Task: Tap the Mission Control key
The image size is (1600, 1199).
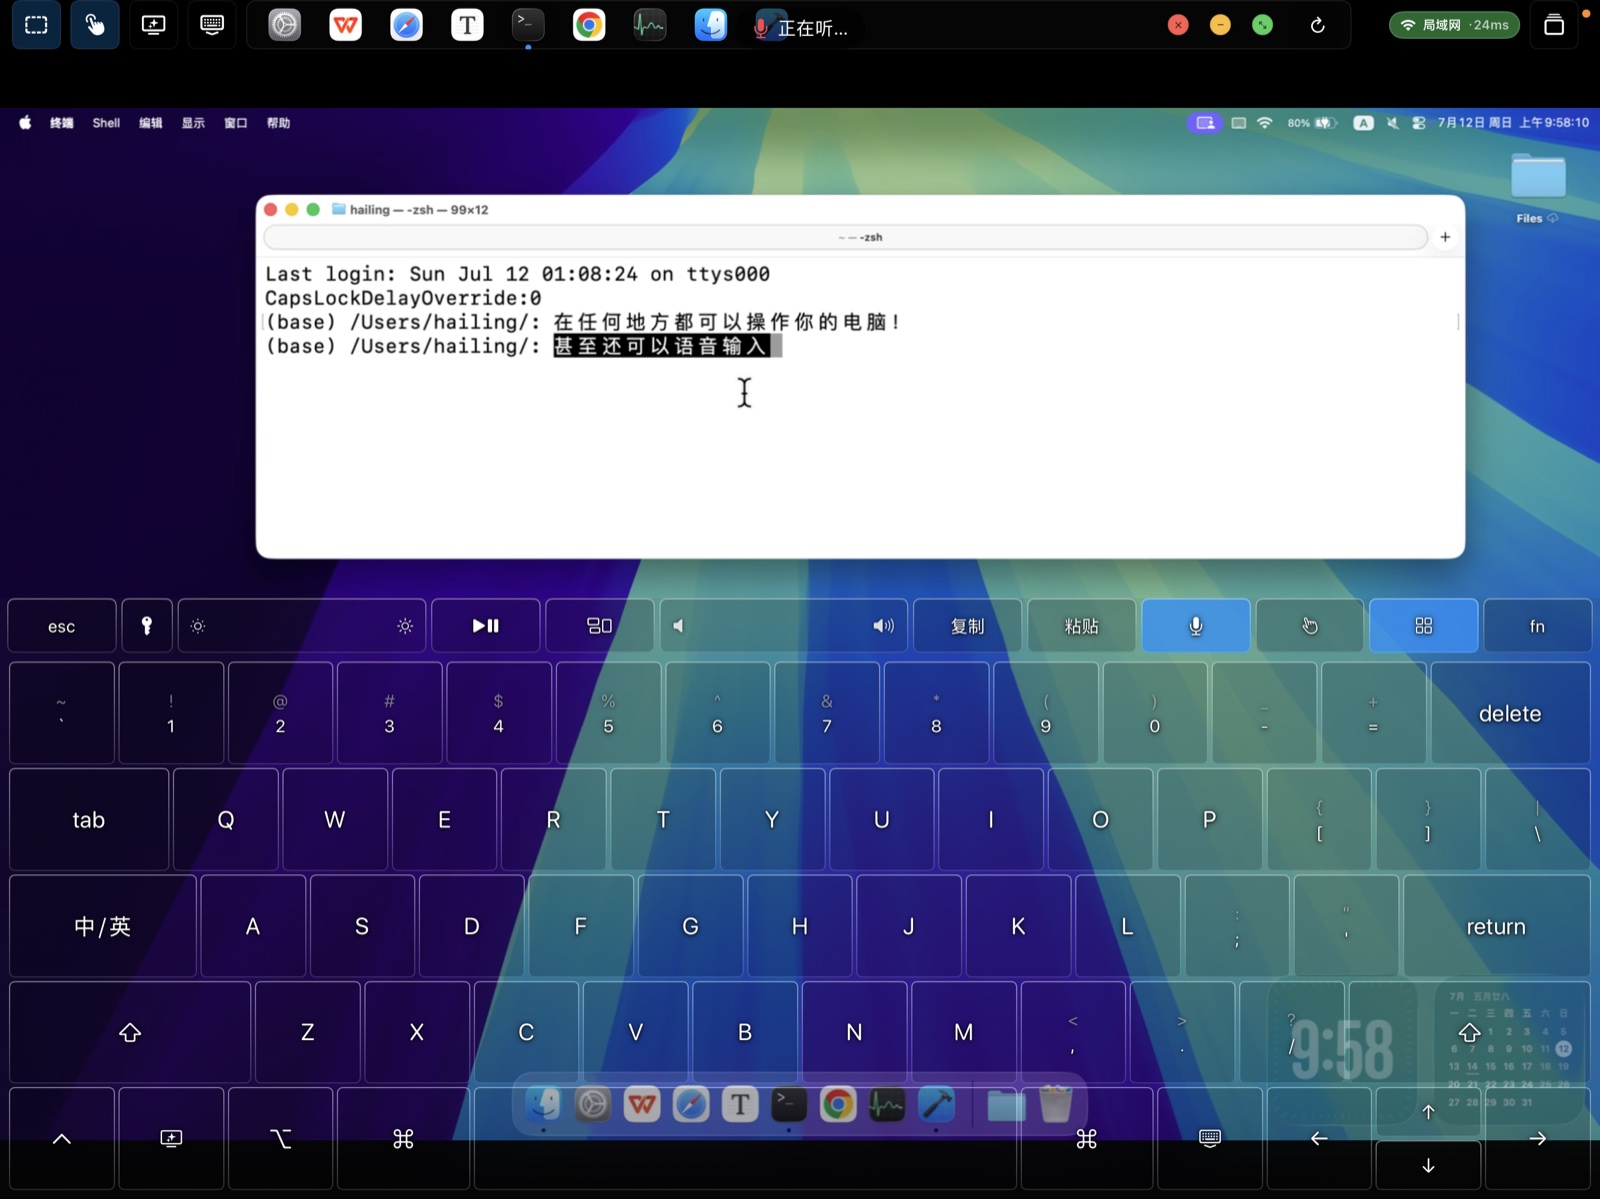Action: click(x=600, y=626)
